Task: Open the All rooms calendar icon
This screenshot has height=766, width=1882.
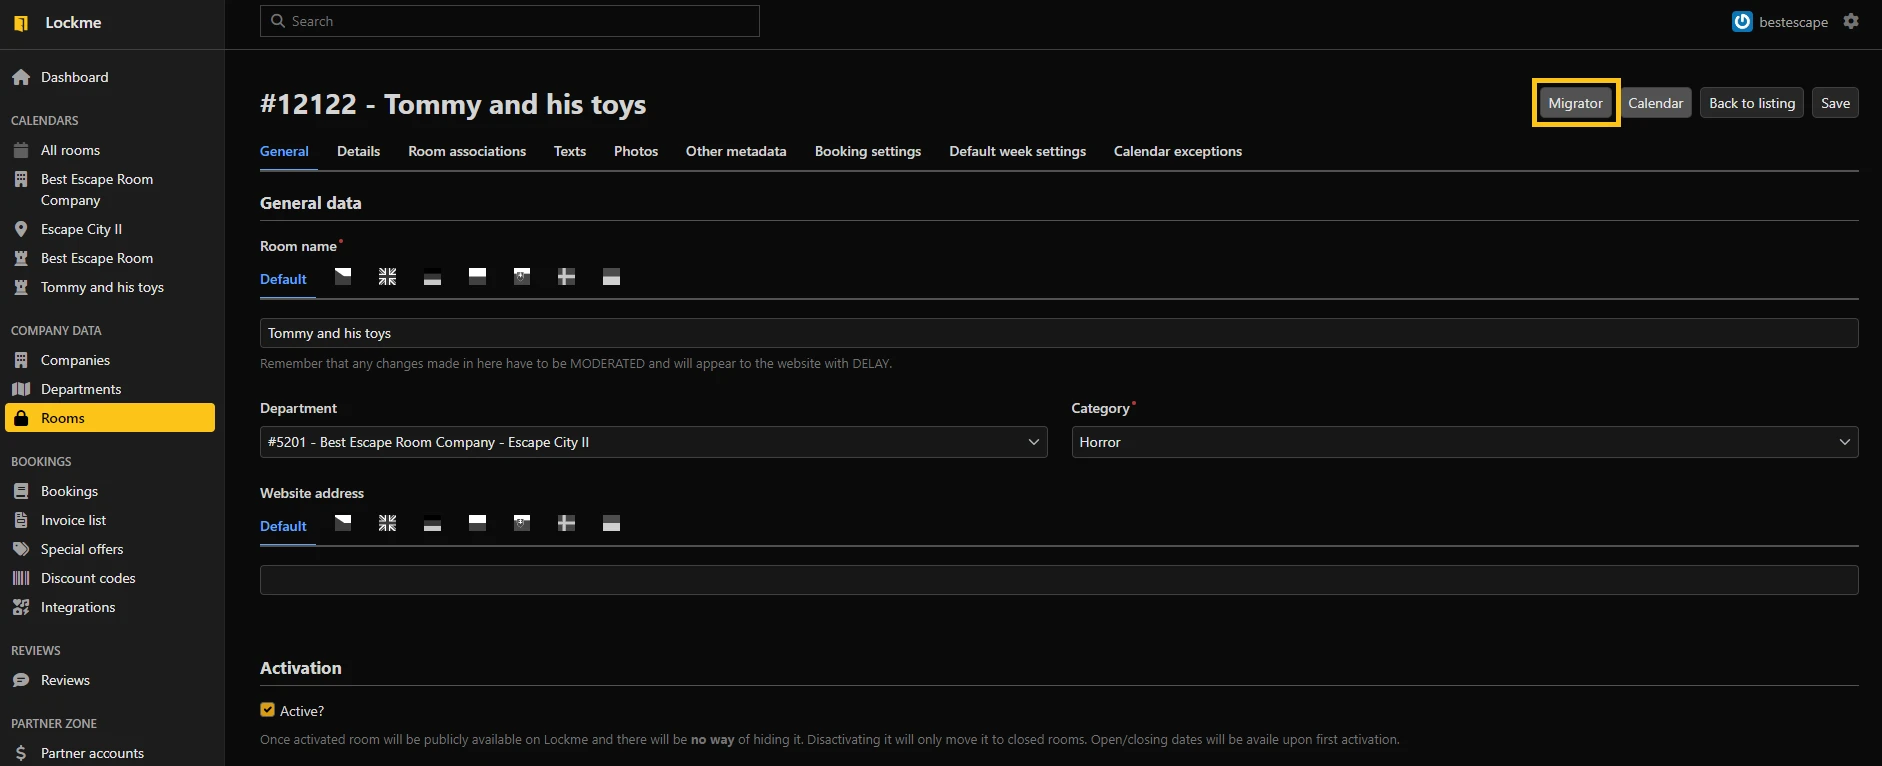Action: (21, 150)
